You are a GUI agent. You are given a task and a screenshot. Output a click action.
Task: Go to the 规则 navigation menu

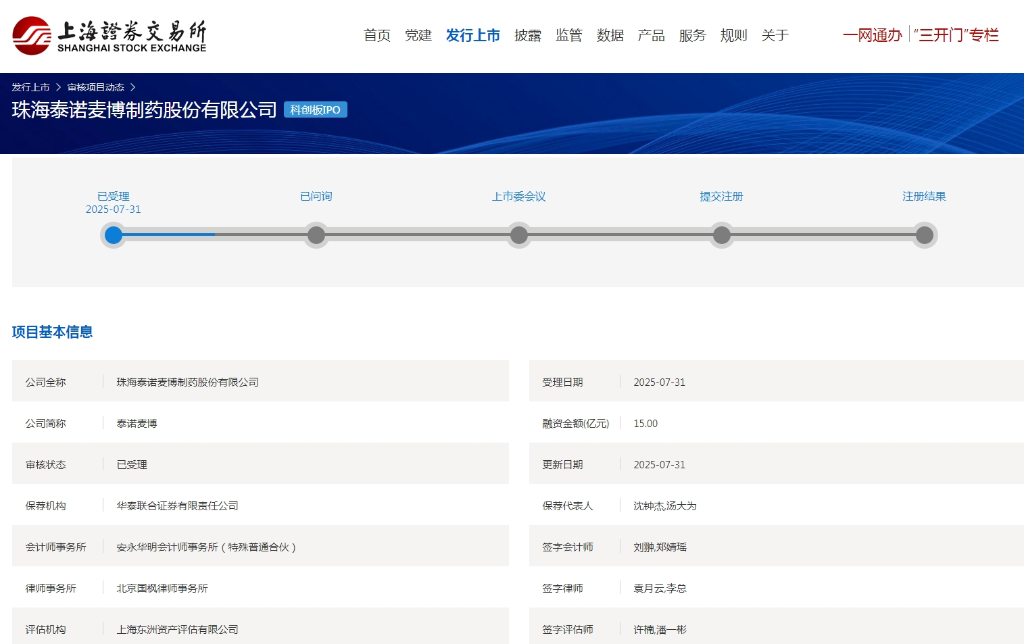point(733,35)
